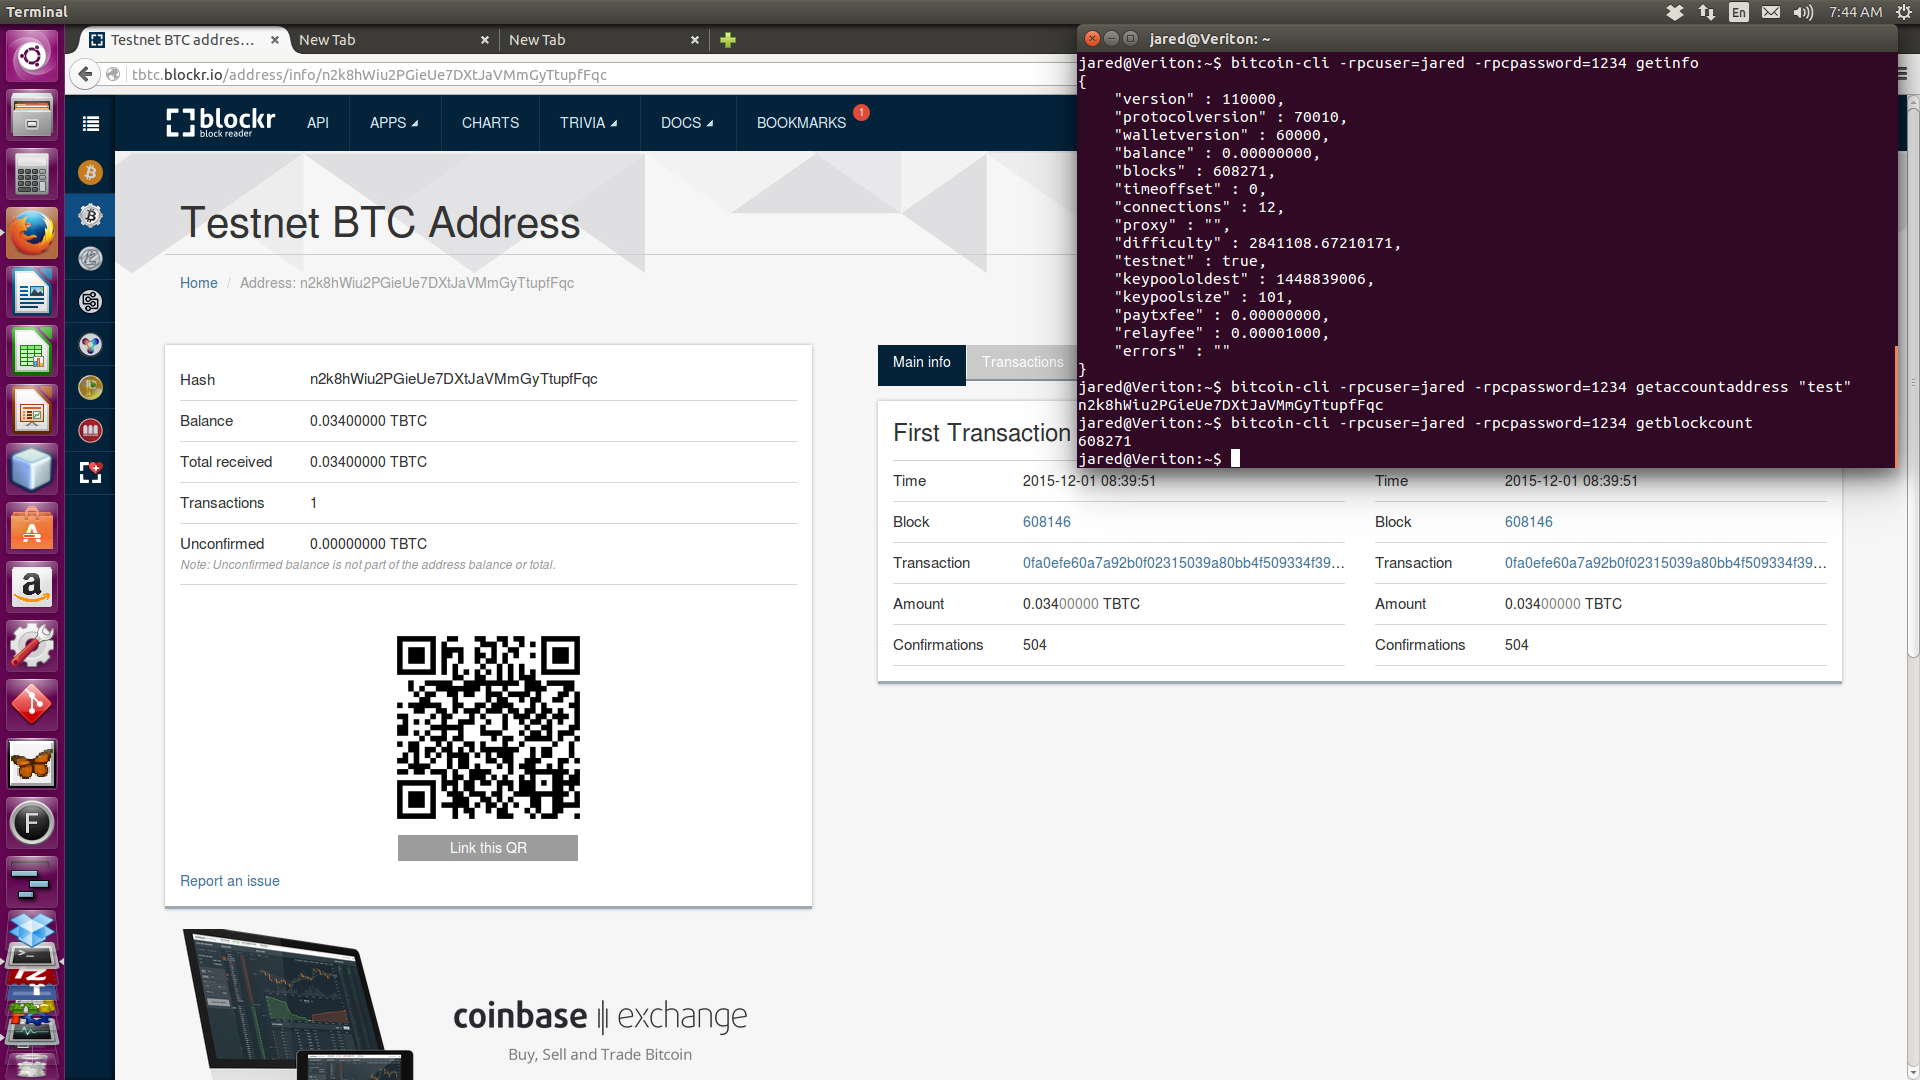The height and width of the screenshot is (1080, 1920).
Task: Open Ubuntu Dash home from launcher
Action: (32, 55)
